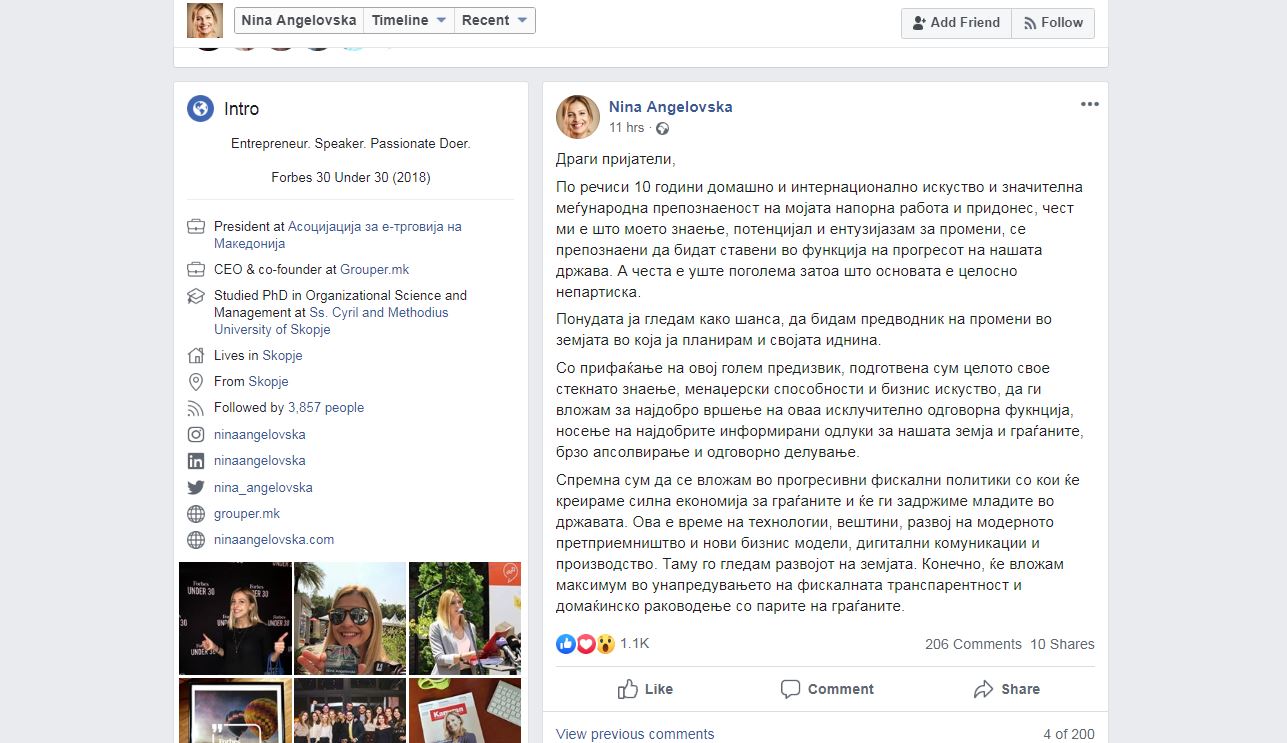Click the Intro globe icon
This screenshot has height=743, width=1287.
point(200,109)
